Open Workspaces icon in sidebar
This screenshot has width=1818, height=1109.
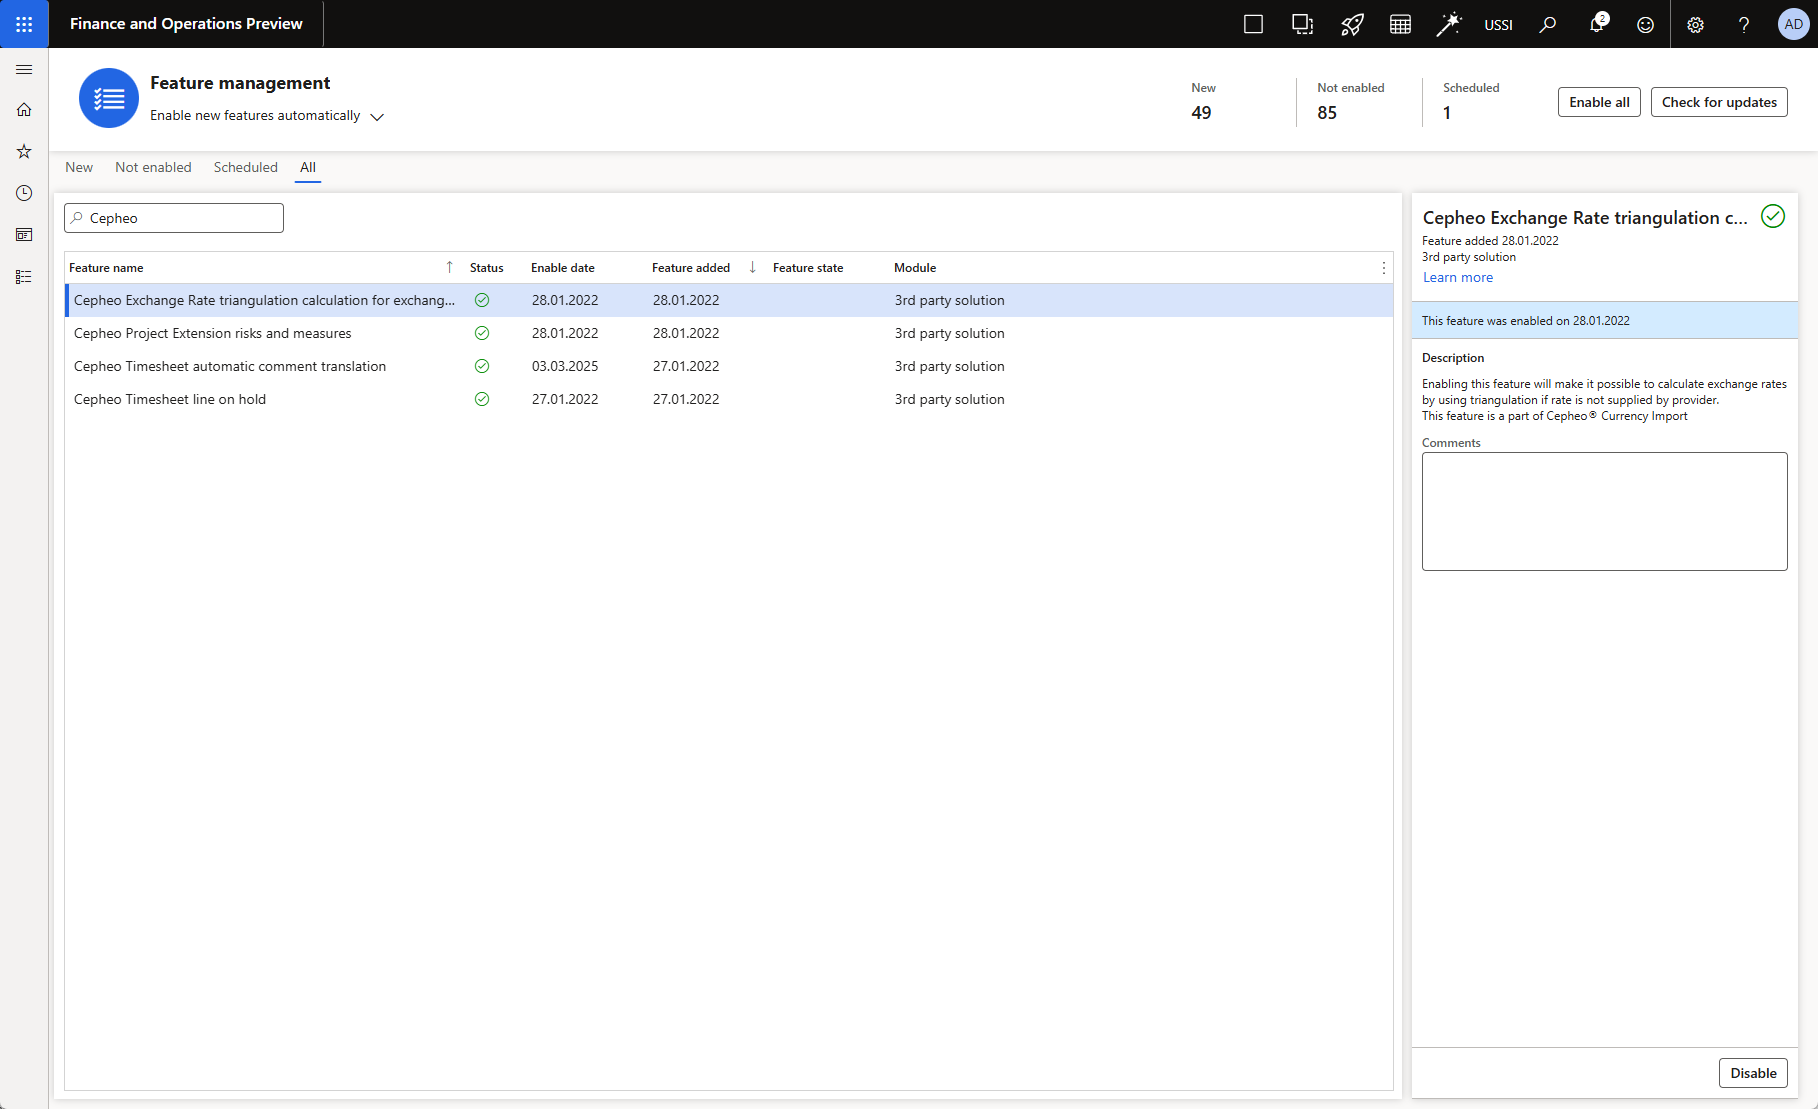coord(24,235)
